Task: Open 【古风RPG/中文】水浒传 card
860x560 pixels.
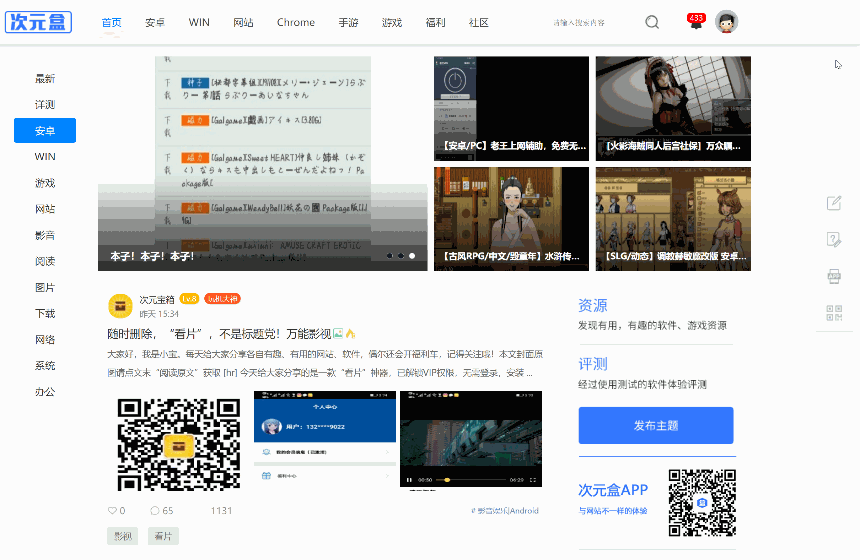Action: (x=511, y=219)
